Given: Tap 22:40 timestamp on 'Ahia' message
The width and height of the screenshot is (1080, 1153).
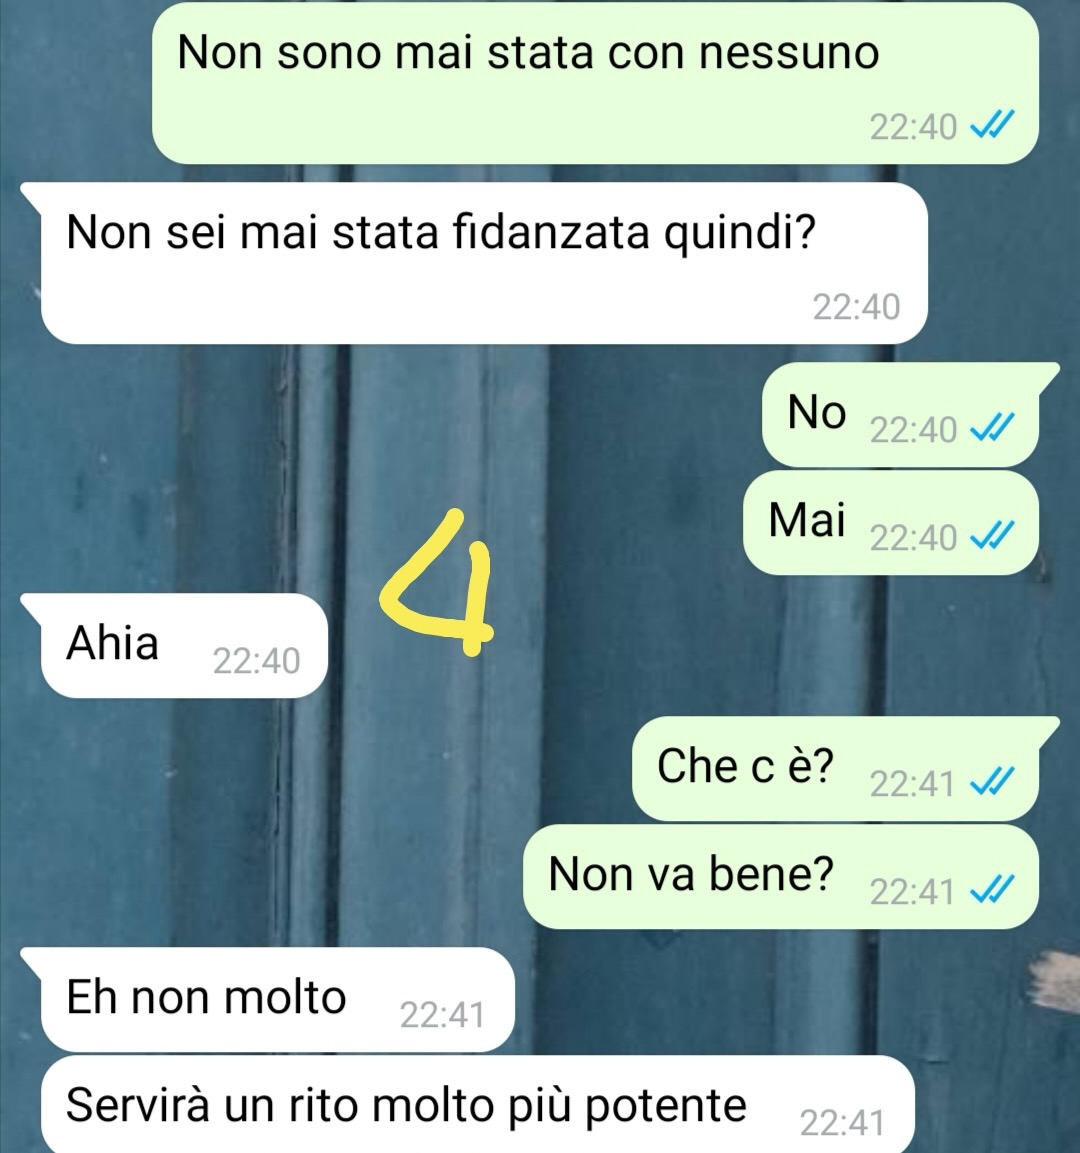Looking at the screenshot, I should pos(257,660).
